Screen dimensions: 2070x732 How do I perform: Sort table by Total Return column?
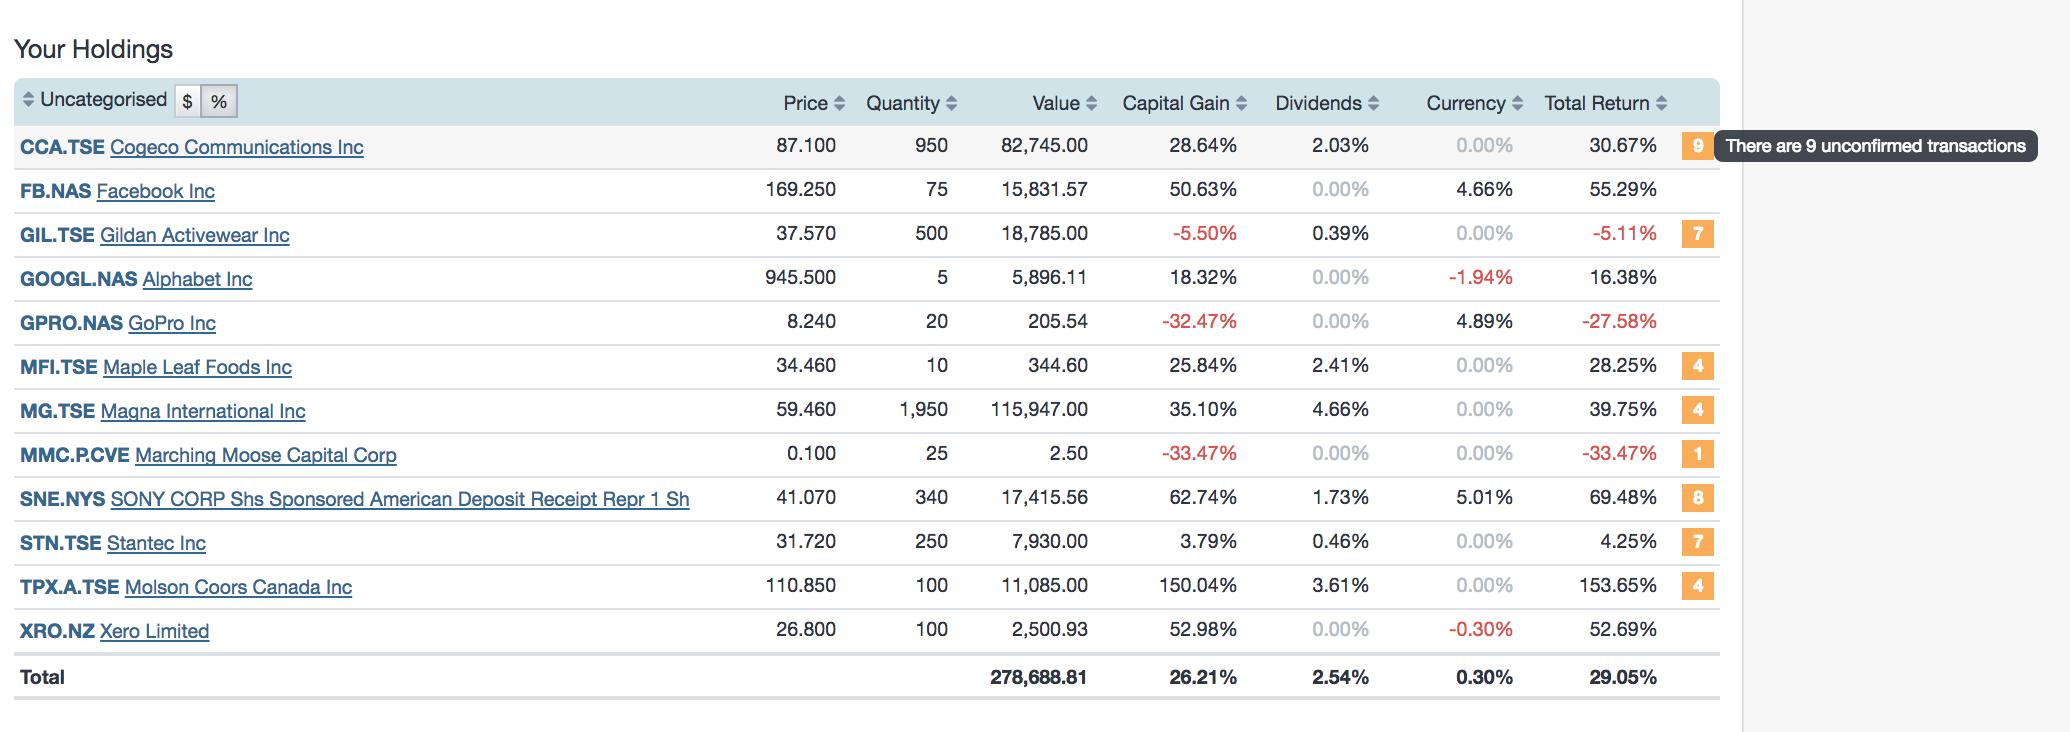click(1605, 103)
